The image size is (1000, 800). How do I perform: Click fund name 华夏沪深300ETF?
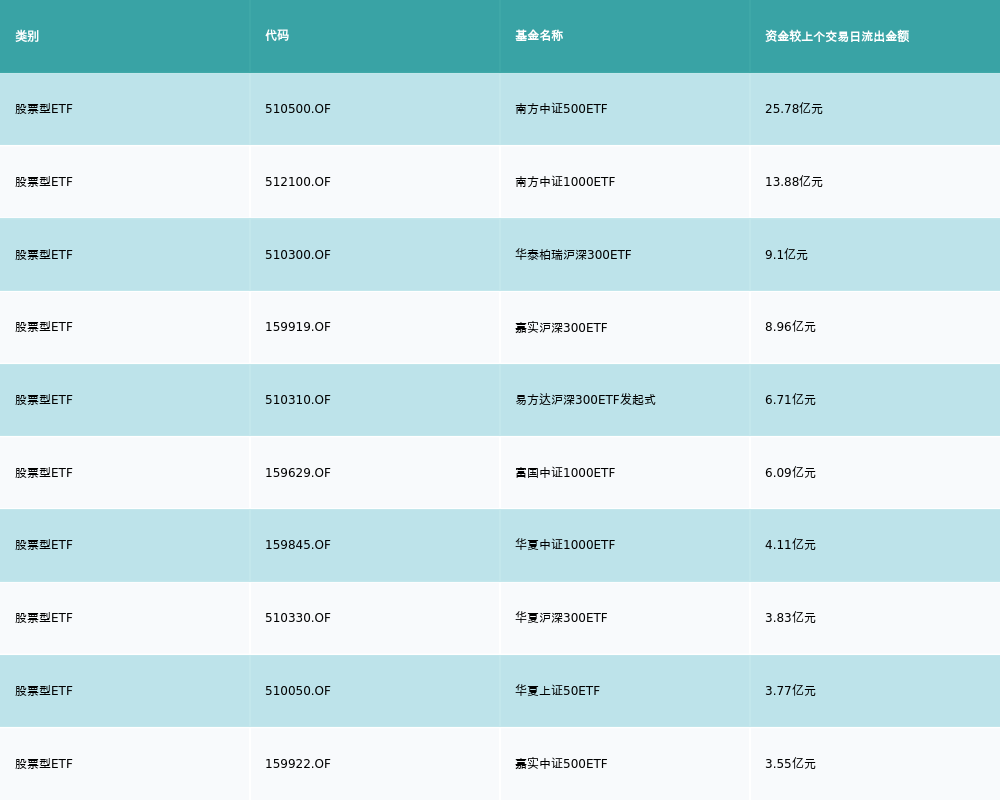[x=561, y=618]
